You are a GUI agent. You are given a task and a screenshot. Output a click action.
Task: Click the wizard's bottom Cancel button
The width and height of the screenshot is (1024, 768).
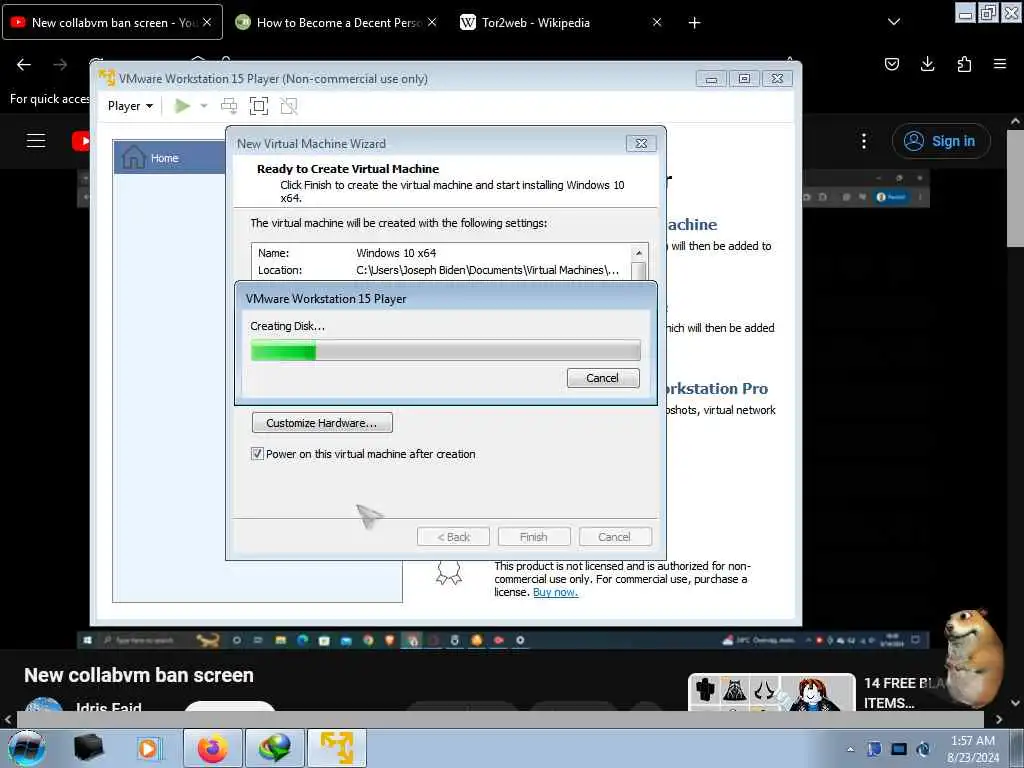615,537
